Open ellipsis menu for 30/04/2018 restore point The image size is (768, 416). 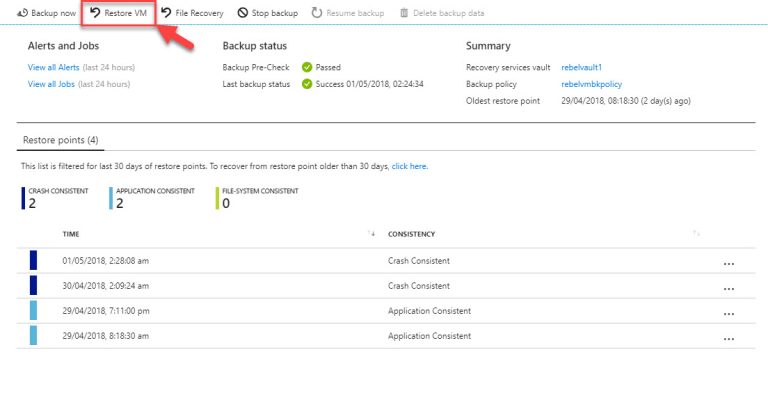point(728,287)
